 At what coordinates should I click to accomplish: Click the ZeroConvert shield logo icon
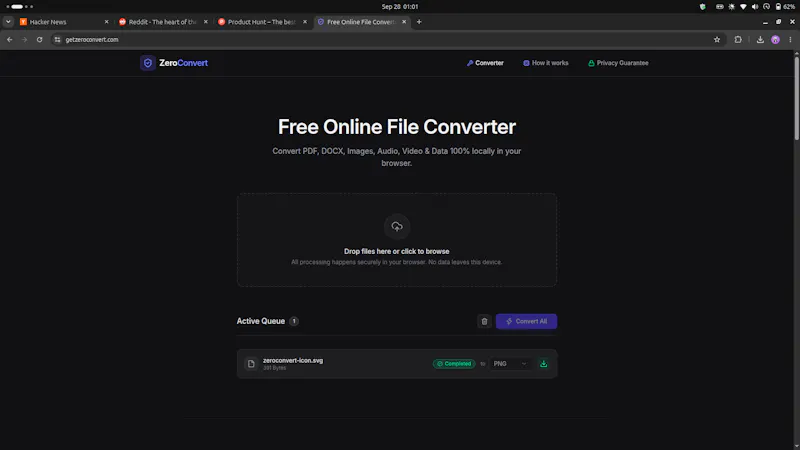(x=147, y=63)
